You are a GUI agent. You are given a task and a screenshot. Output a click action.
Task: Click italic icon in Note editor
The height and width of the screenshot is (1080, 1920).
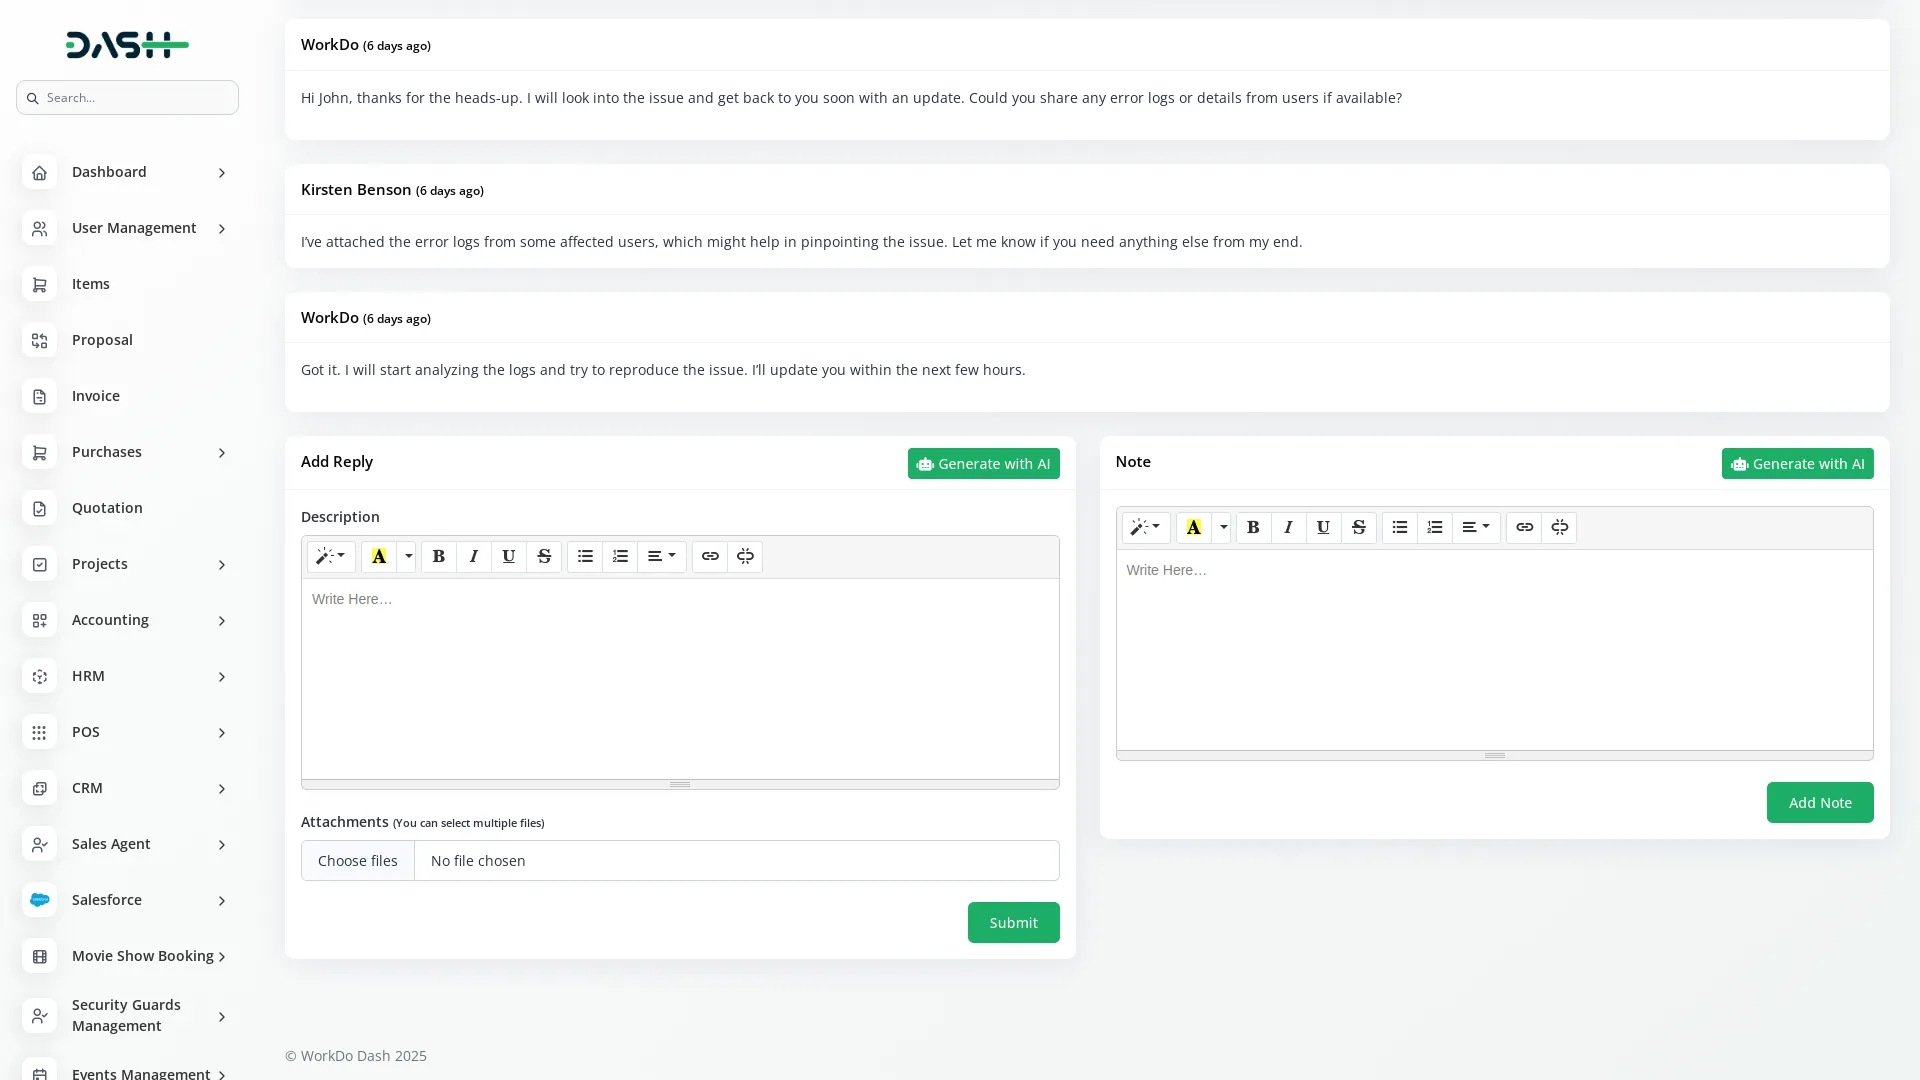pyautogui.click(x=1288, y=528)
